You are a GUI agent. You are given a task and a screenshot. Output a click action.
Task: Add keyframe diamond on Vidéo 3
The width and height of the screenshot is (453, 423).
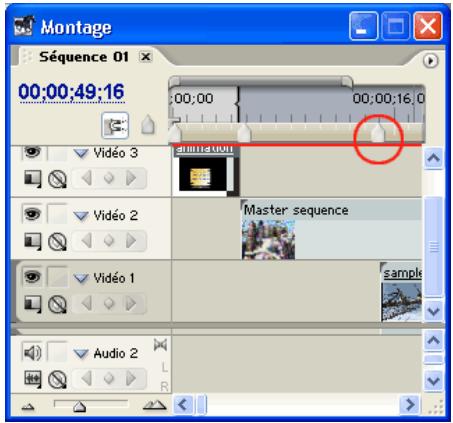[x=109, y=178]
